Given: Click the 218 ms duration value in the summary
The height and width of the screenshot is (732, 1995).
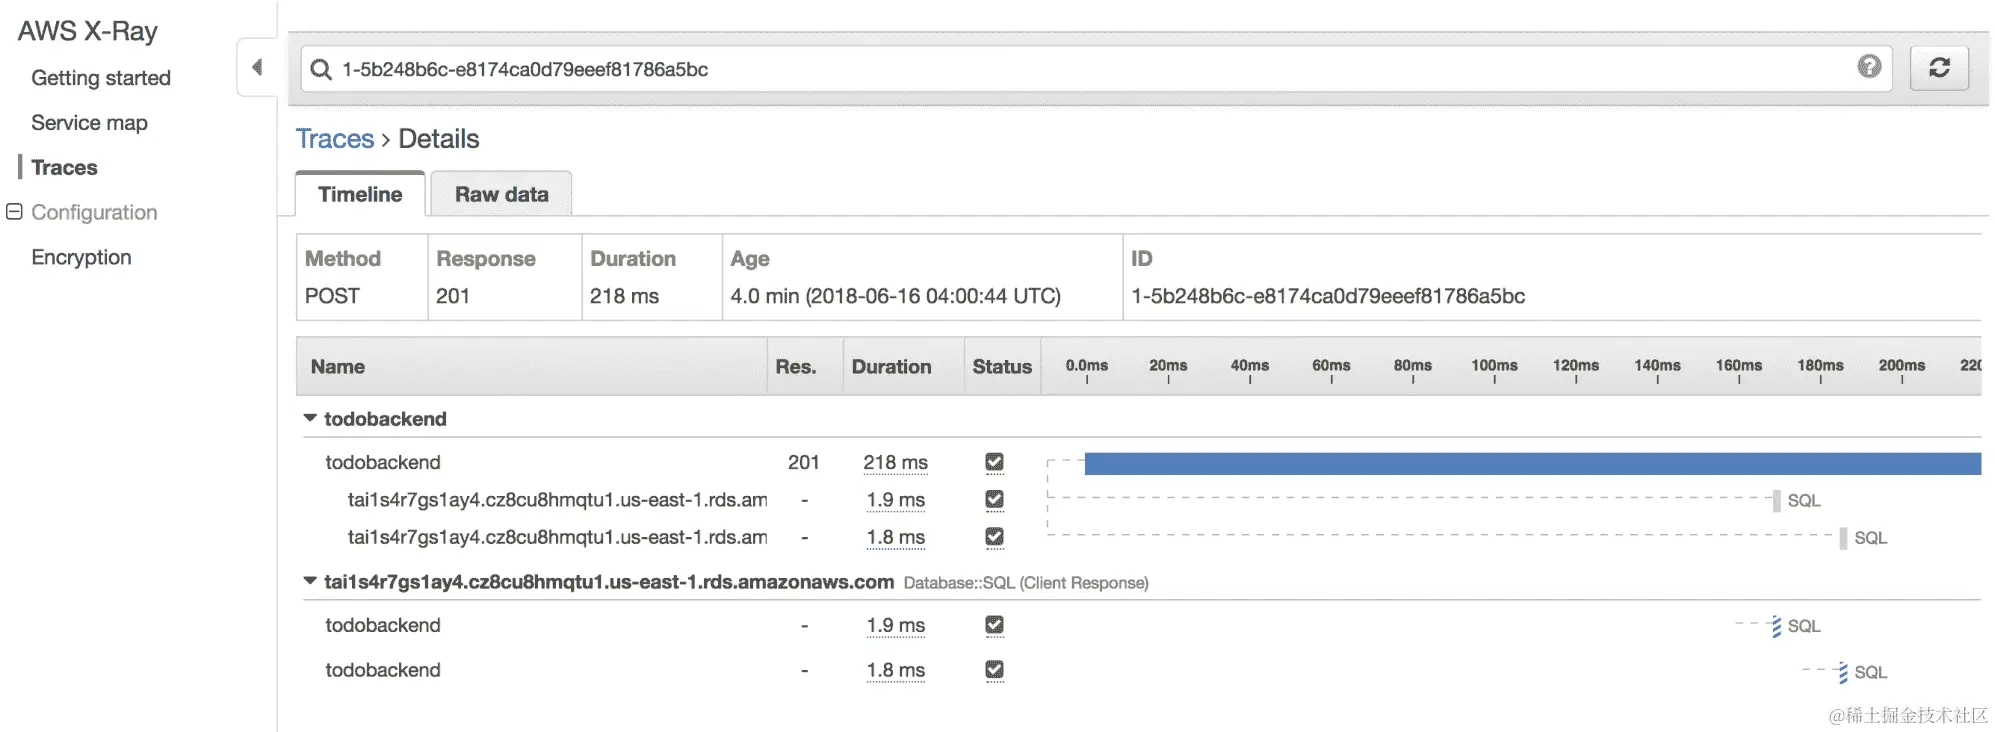Looking at the screenshot, I should (x=624, y=296).
